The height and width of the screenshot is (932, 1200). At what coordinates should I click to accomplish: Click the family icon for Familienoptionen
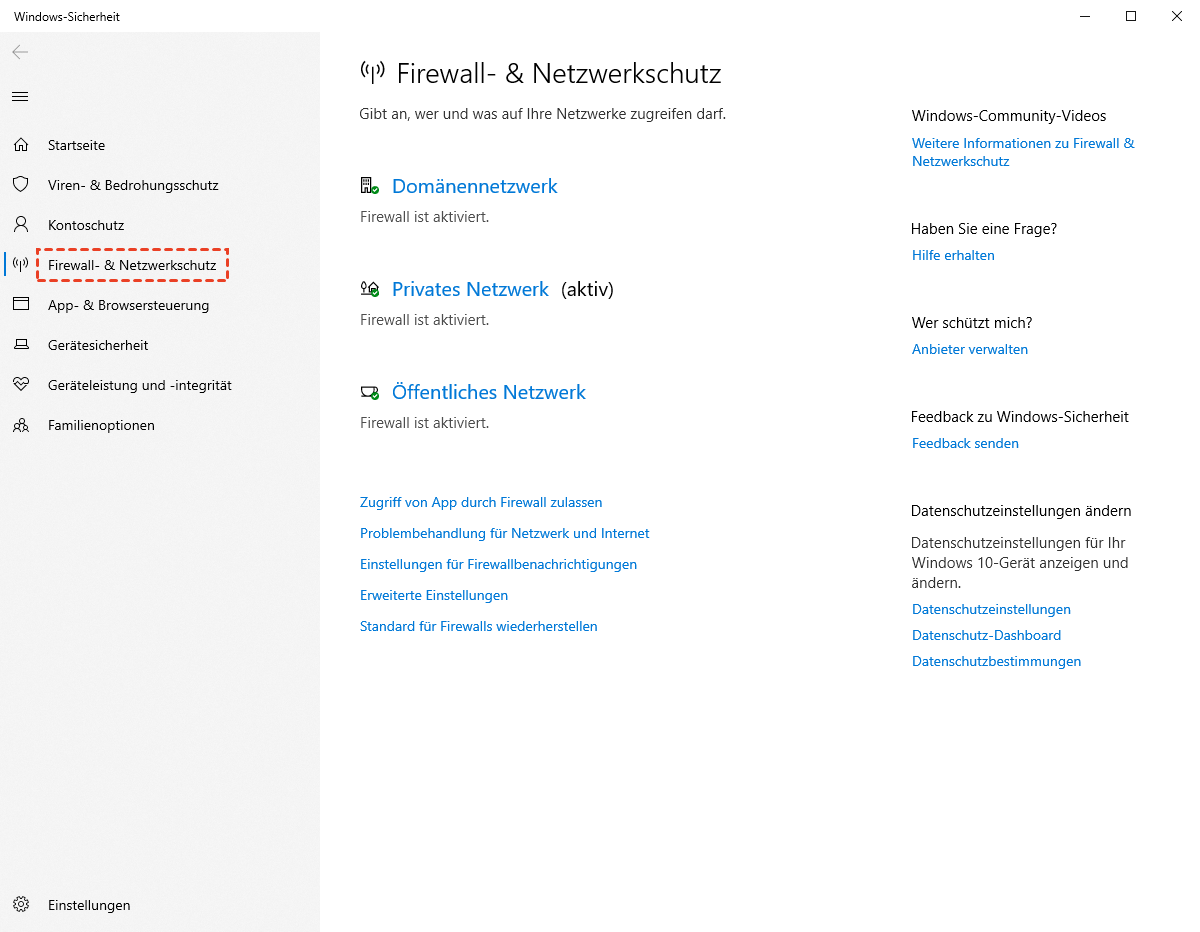[x=20, y=425]
